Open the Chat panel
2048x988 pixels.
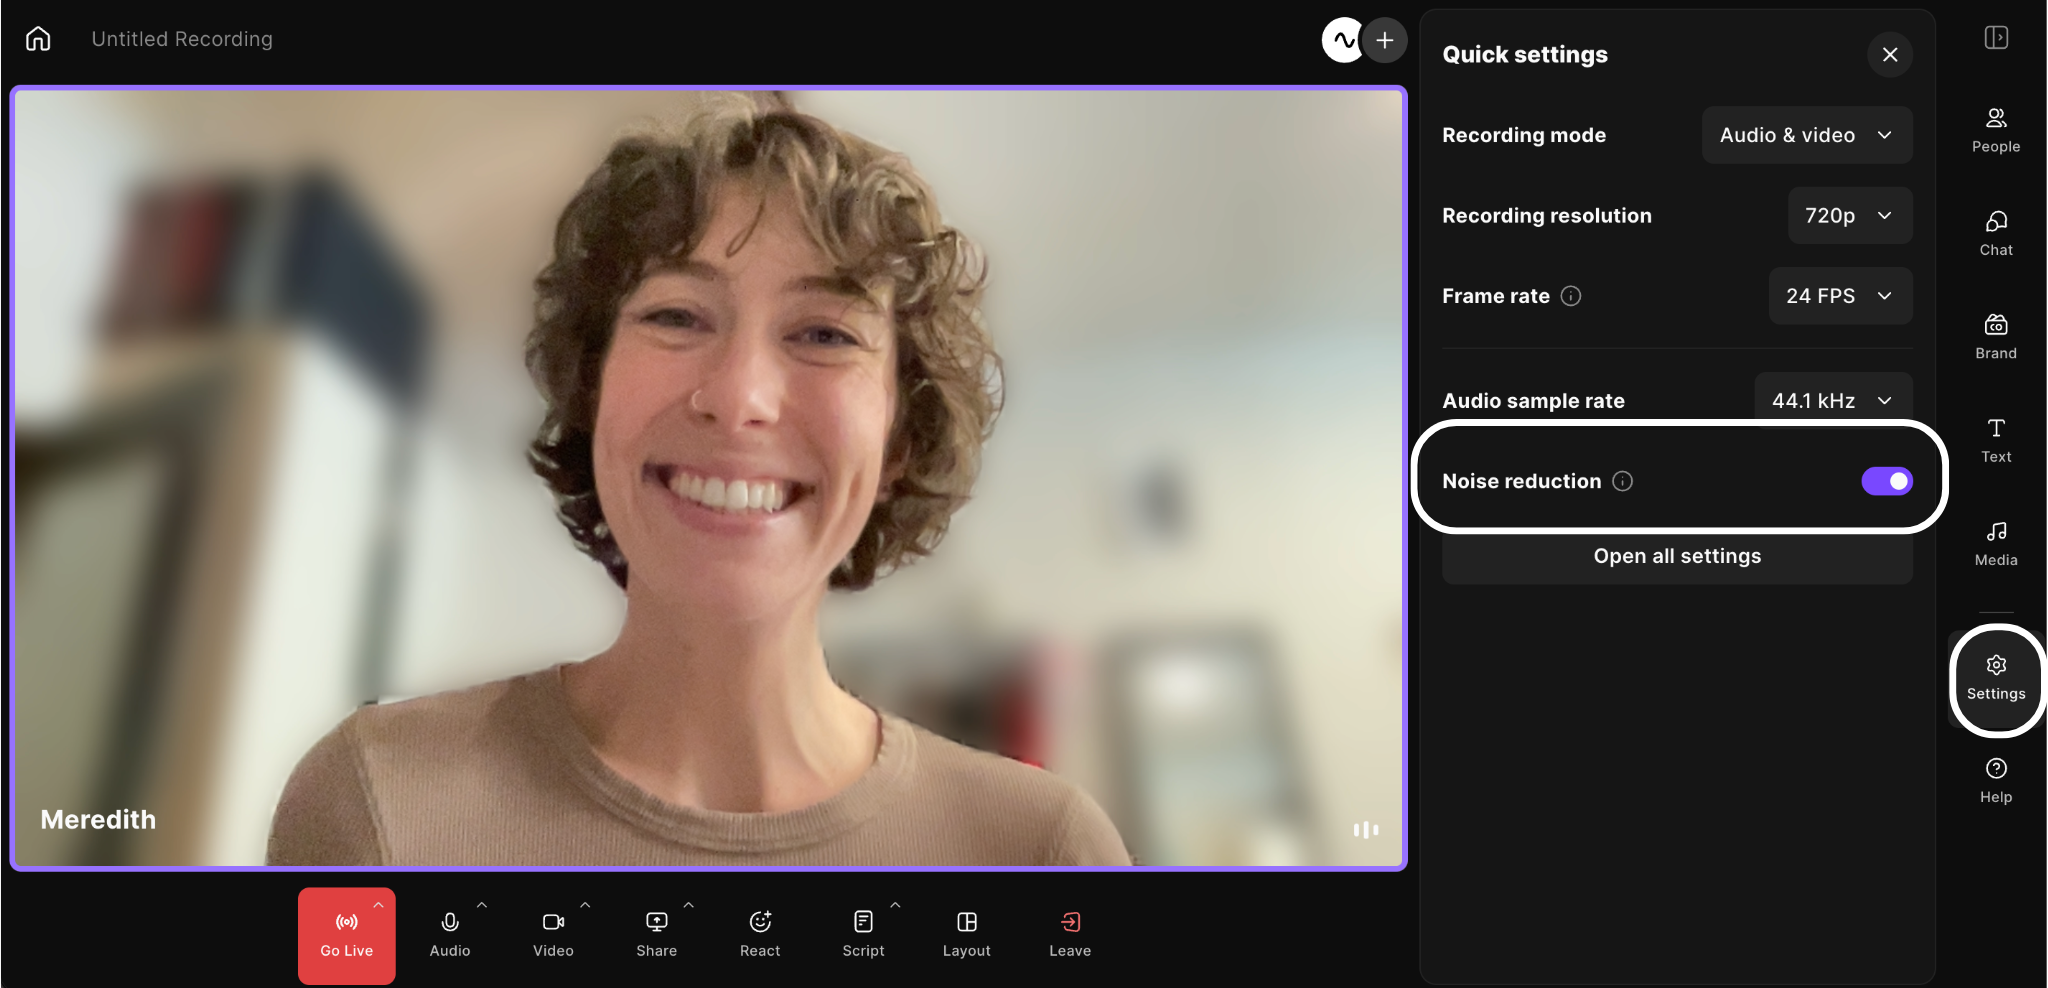coord(1995,234)
